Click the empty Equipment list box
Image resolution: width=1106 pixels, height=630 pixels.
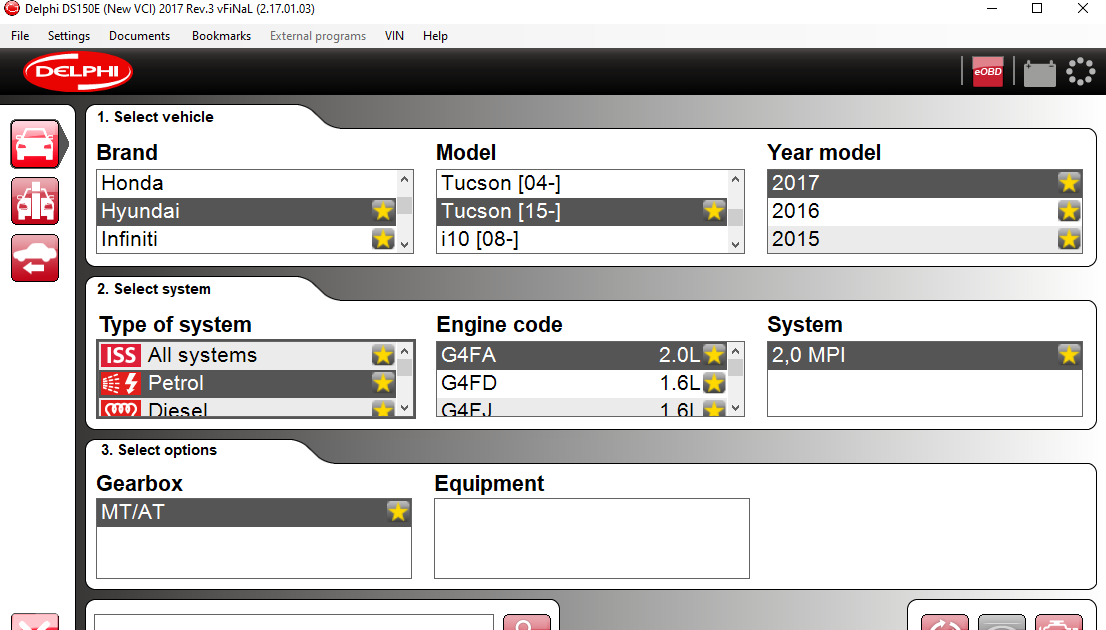592,538
